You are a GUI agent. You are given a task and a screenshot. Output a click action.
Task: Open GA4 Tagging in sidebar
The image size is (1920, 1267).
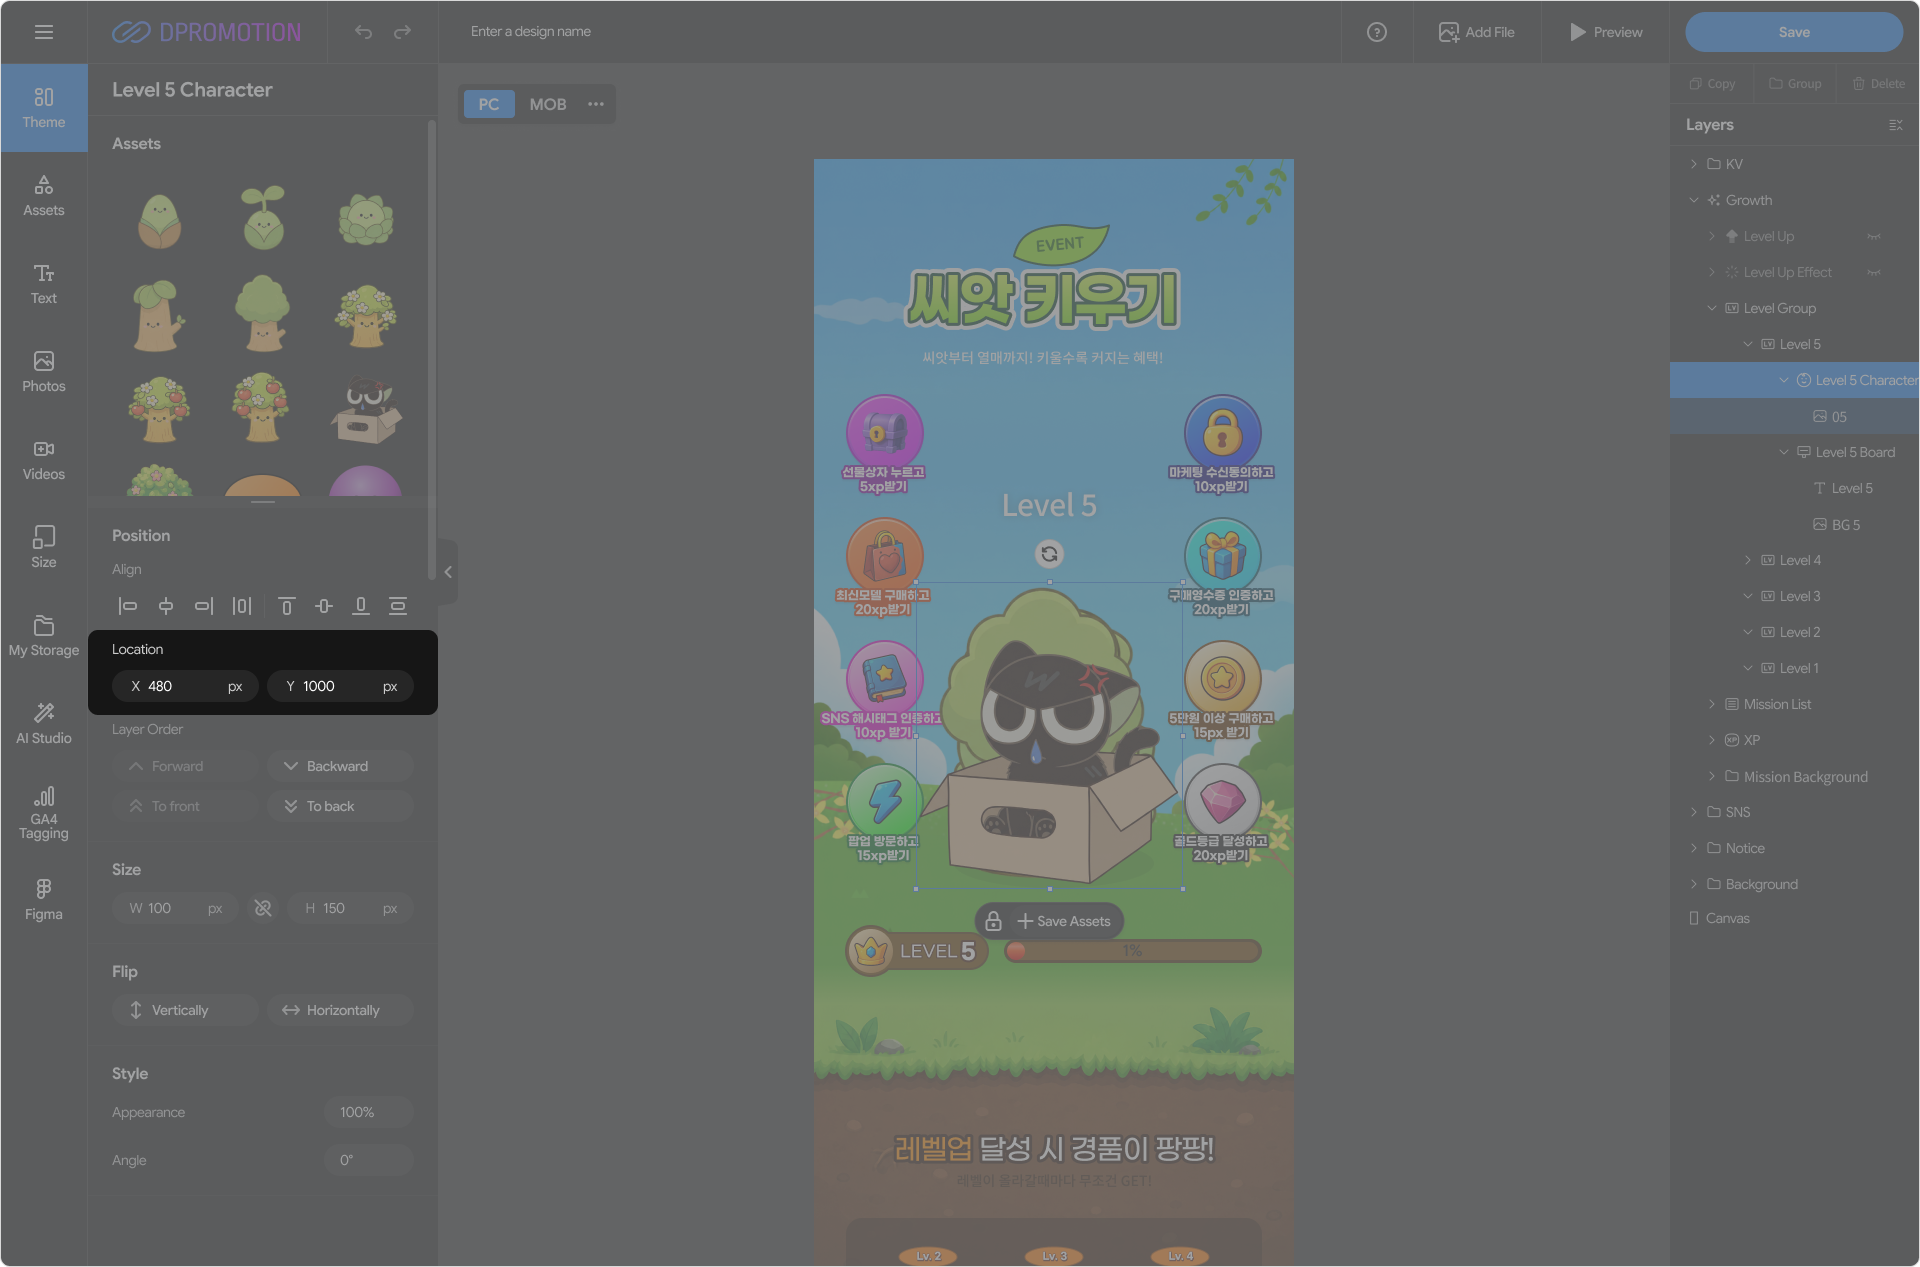[44, 813]
